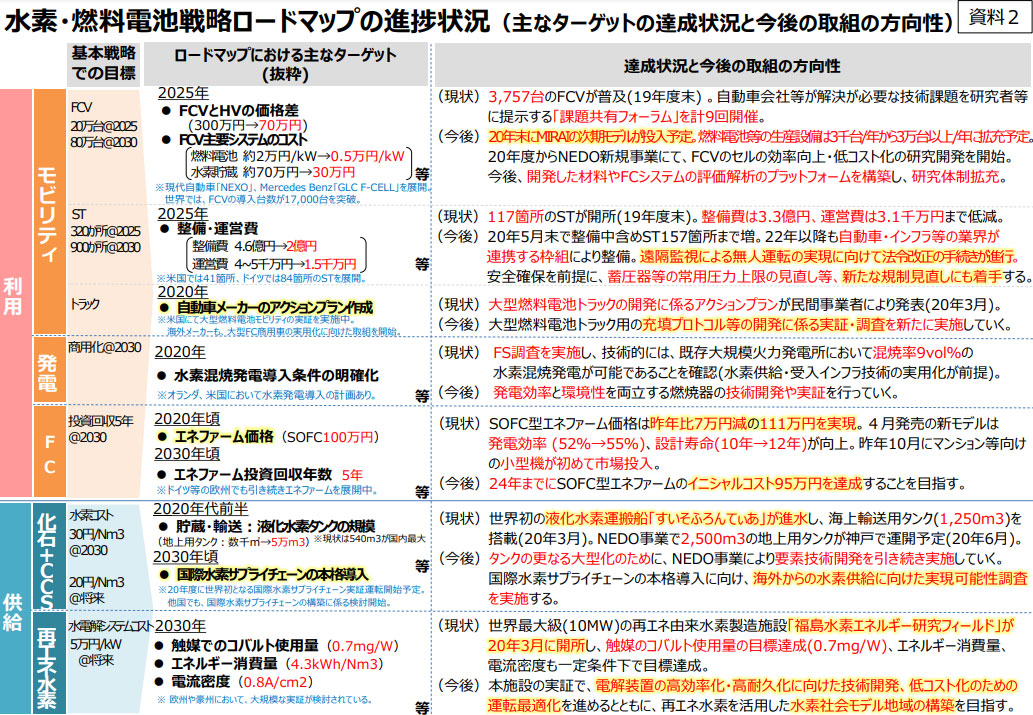Click 貯蔵・輸送:液化水素タンクの規模 bullet
The image size is (1033, 715).
coord(267,526)
